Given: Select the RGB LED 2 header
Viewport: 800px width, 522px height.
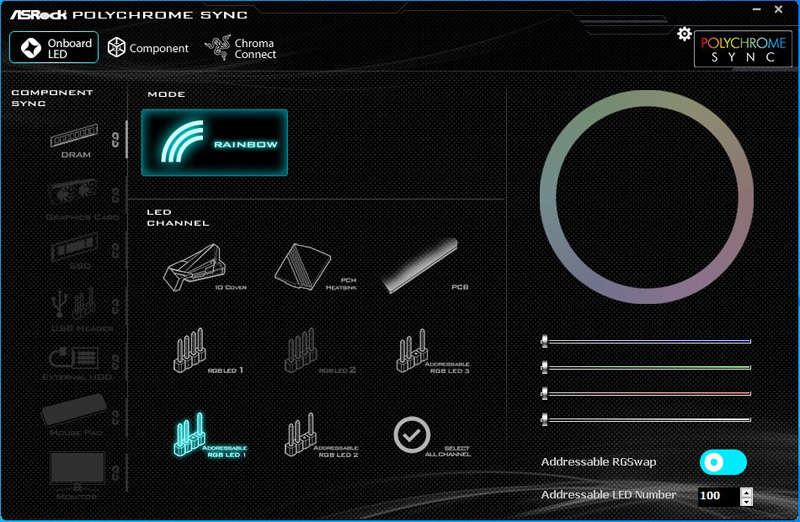Looking at the screenshot, I should (319, 351).
